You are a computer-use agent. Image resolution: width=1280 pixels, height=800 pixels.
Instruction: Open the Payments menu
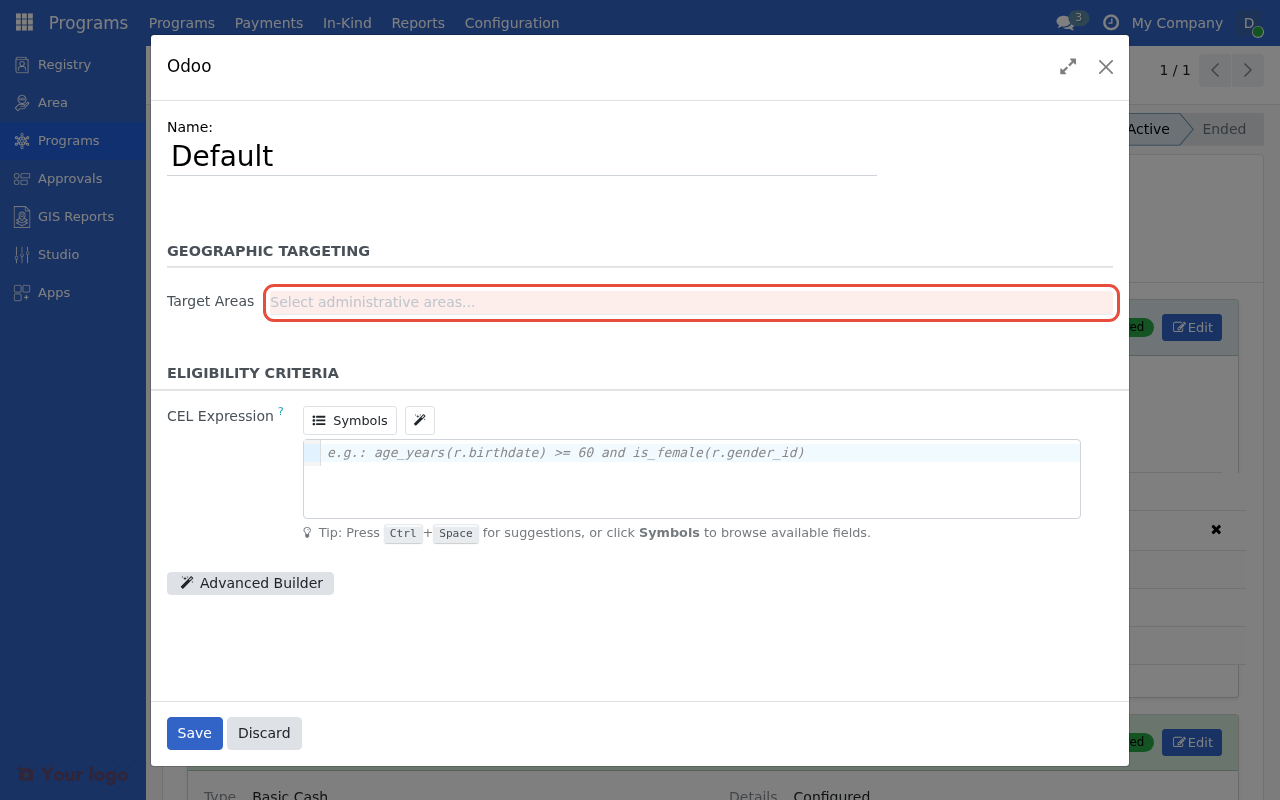(268, 22)
